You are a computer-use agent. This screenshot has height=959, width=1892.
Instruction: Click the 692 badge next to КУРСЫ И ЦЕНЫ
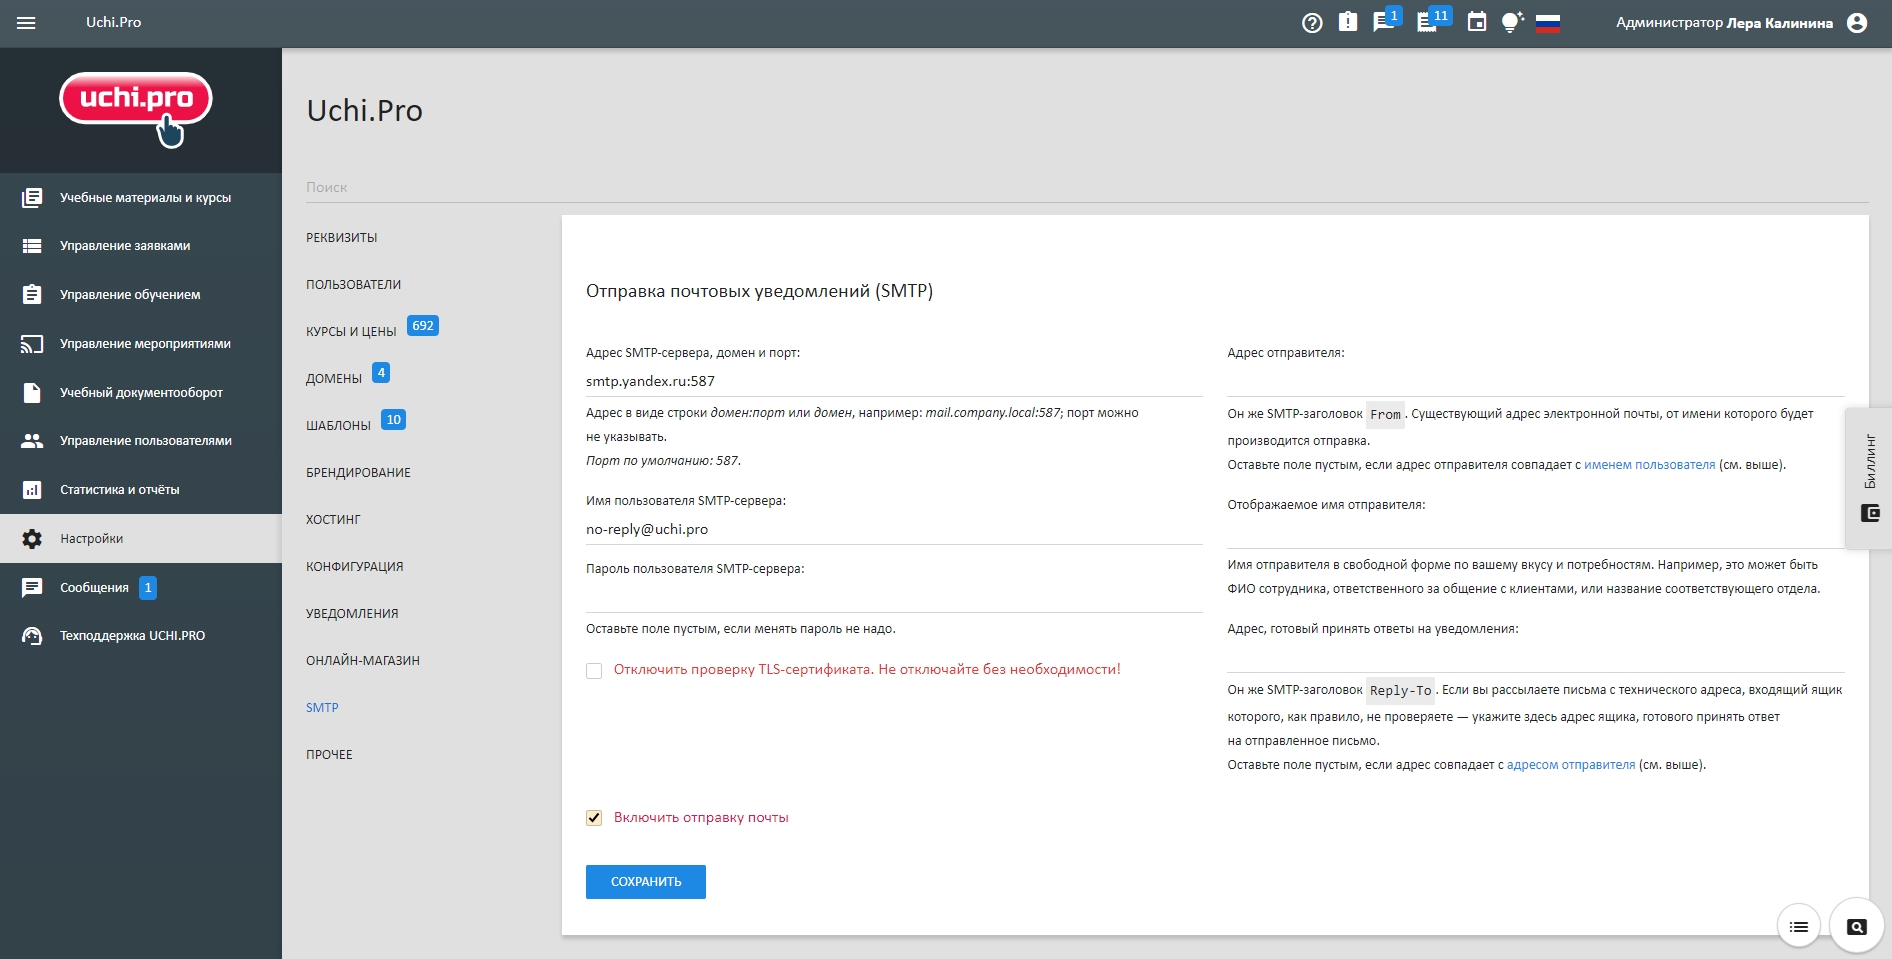coord(423,326)
